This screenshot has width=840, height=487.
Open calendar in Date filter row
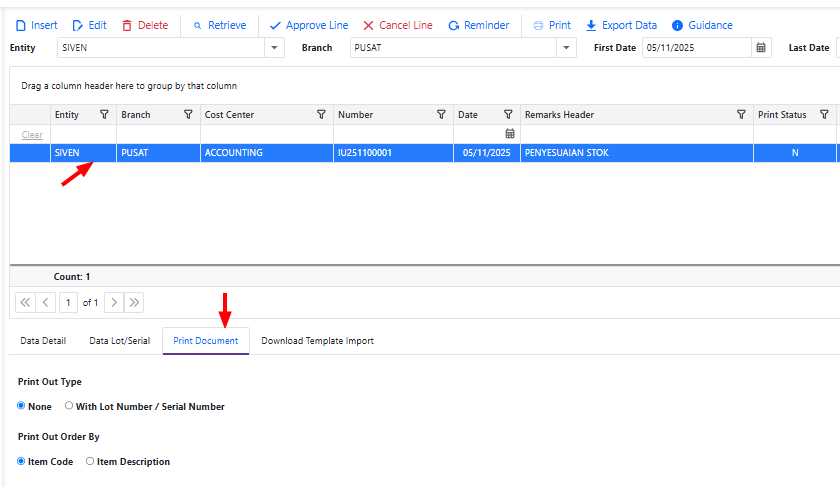(x=510, y=133)
